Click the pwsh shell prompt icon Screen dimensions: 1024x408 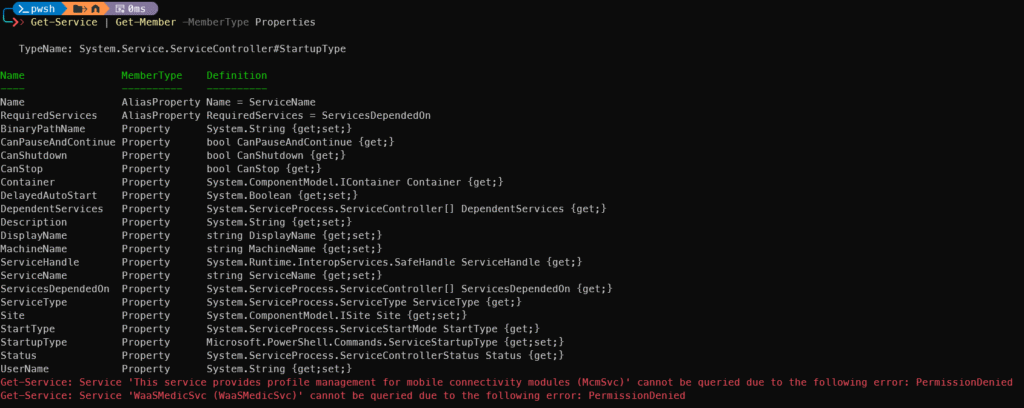click(x=24, y=8)
